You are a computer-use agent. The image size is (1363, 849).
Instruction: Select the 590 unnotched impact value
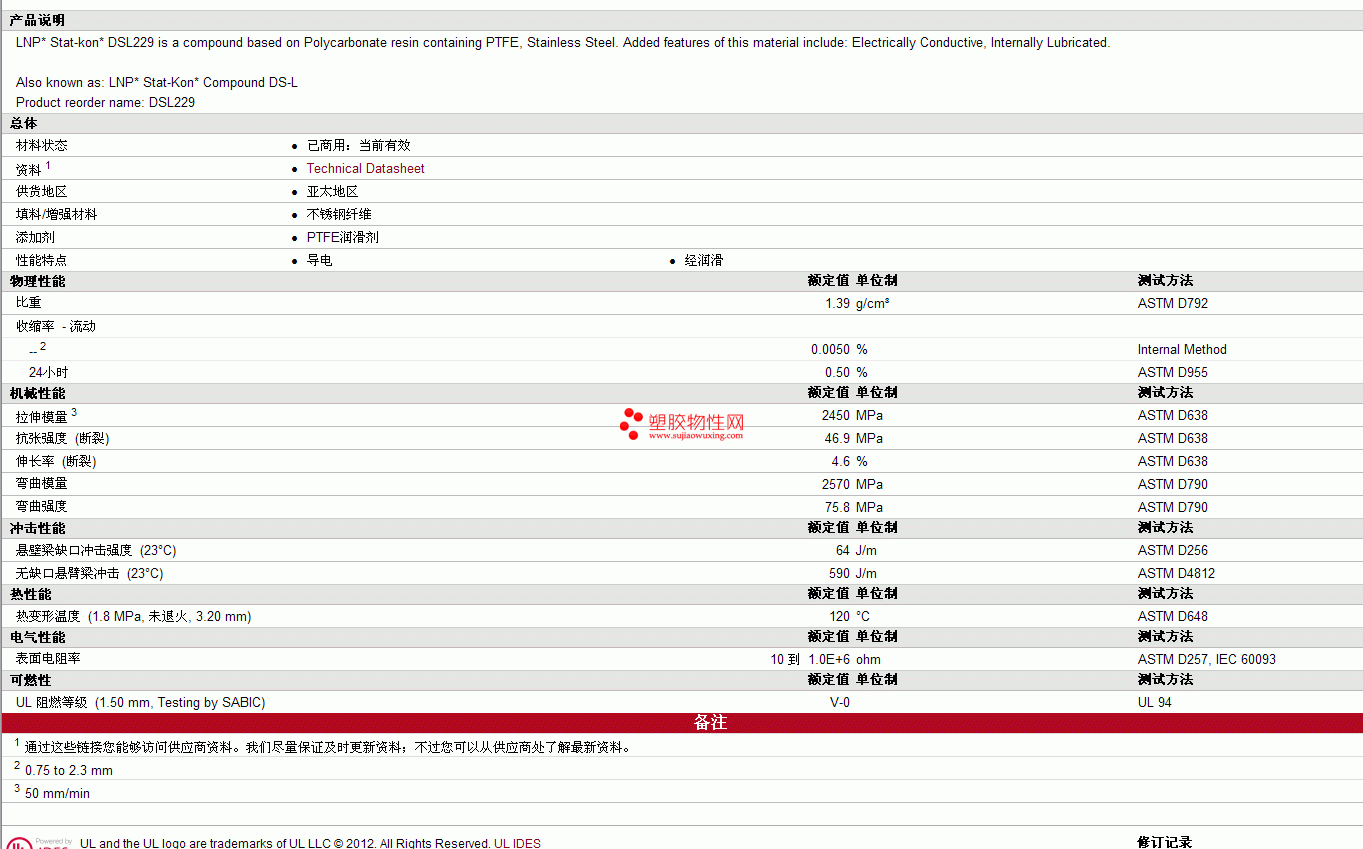coord(840,574)
